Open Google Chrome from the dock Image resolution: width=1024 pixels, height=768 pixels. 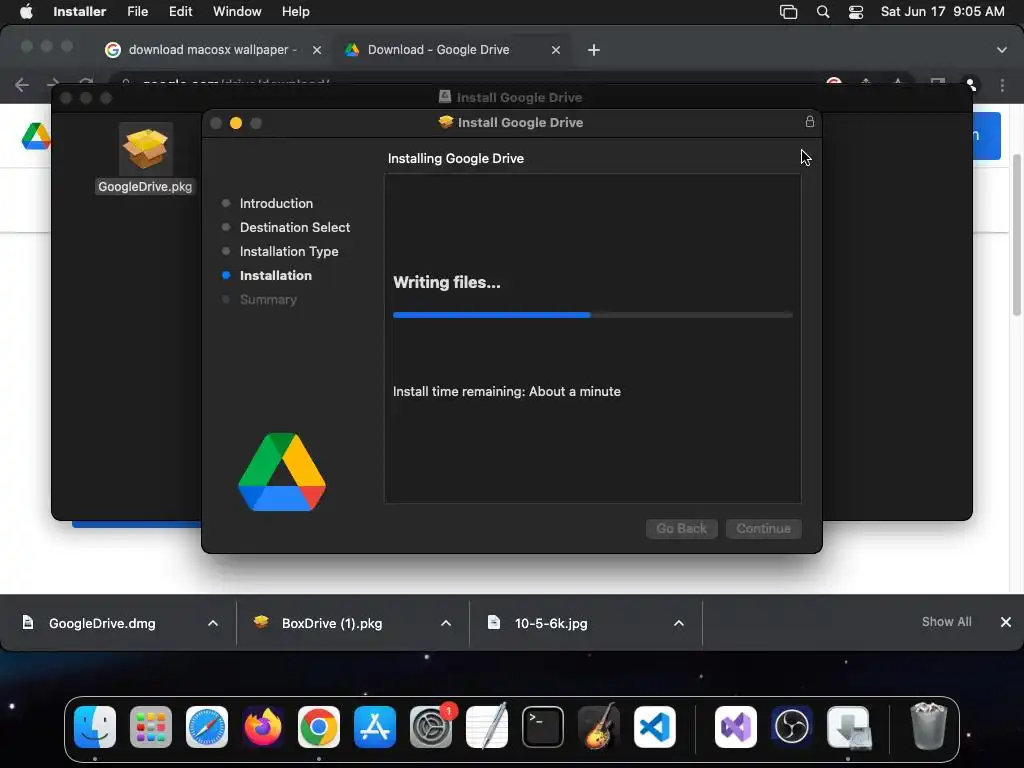(x=319, y=727)
